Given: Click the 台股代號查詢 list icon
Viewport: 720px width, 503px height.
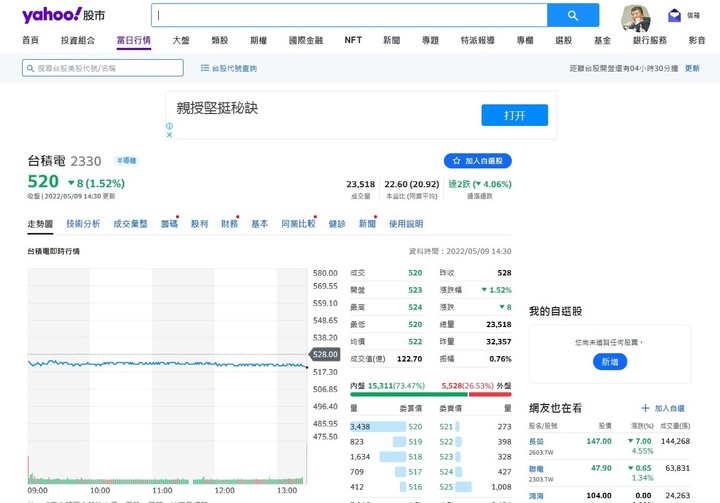Looking at the screenshot, I should [205, 68].
